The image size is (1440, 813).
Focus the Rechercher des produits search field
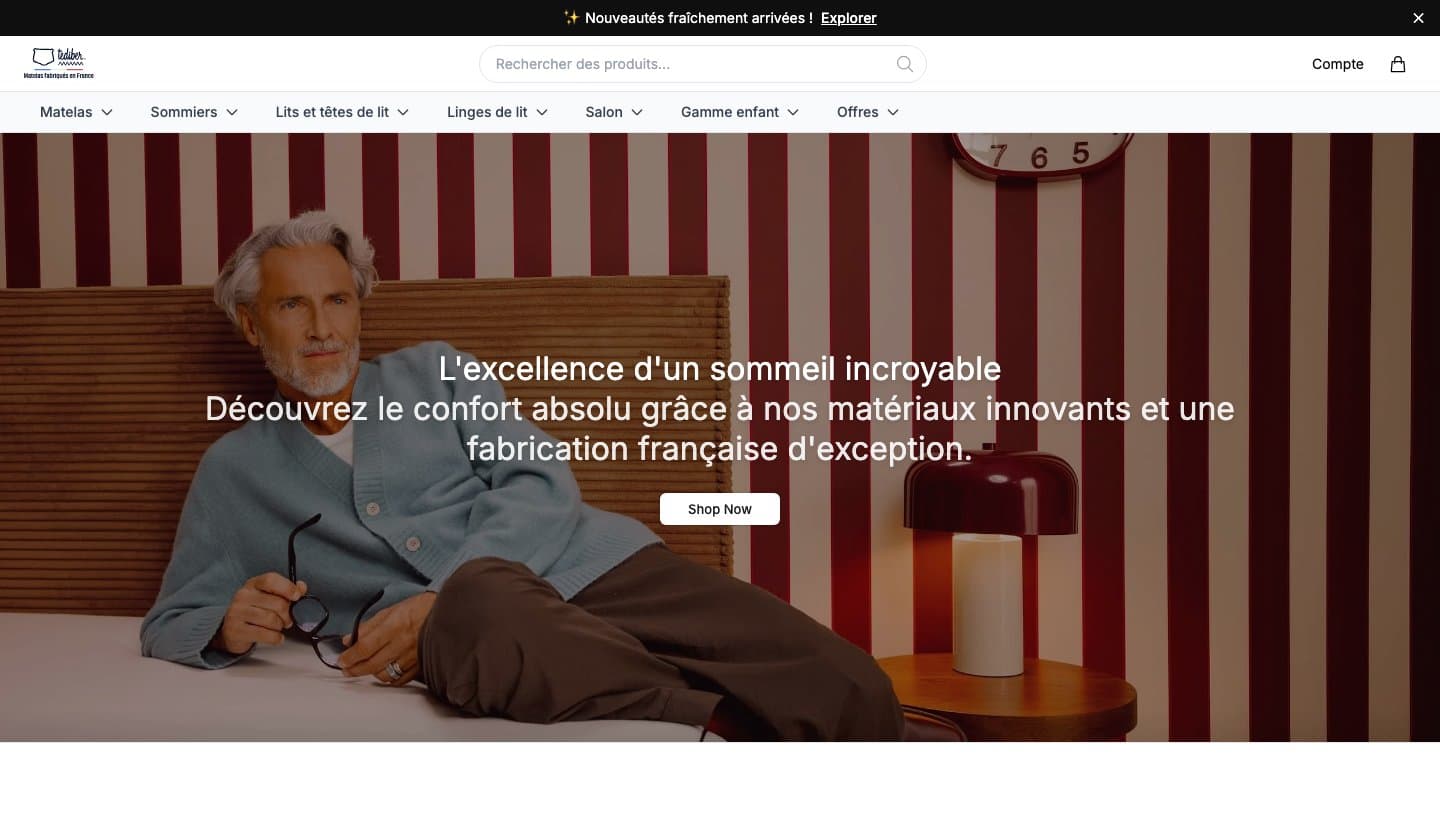(x=703, y=64)
